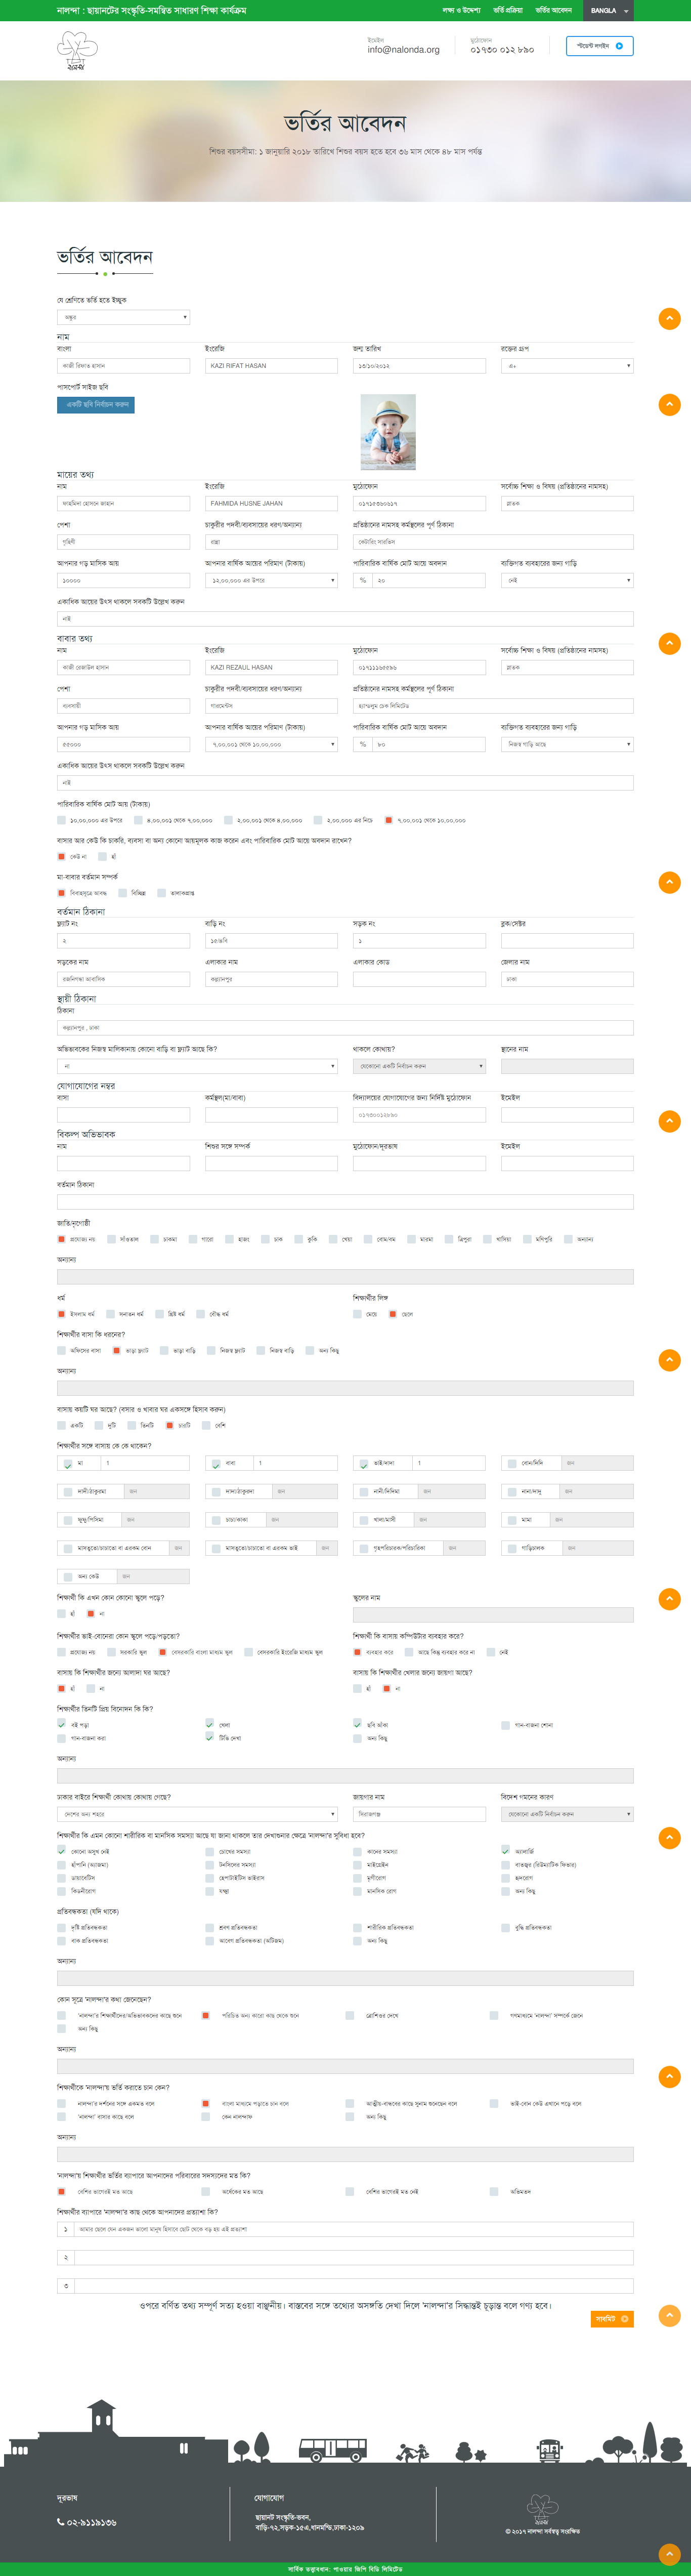Viewport: 691px width, 2576px height.
Task: Click the arrow icon on the header login button
Action: click(x=619, y=46)
